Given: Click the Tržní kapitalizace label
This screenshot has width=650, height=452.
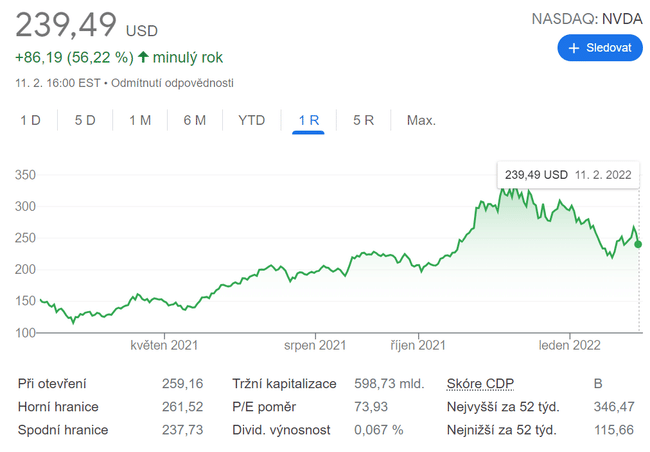Looking at the screenshot, I should click(285, 383).
